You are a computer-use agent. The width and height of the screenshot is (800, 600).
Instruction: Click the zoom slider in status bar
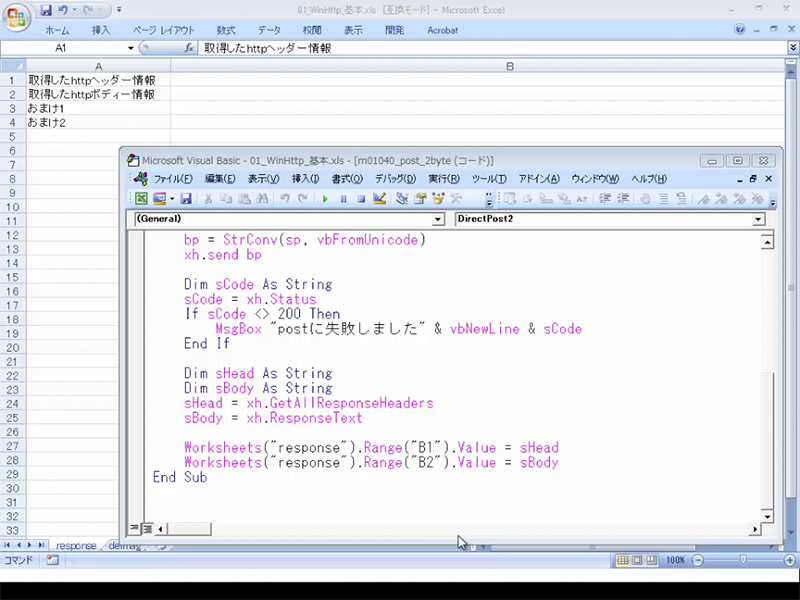click(x=743, y=561)
